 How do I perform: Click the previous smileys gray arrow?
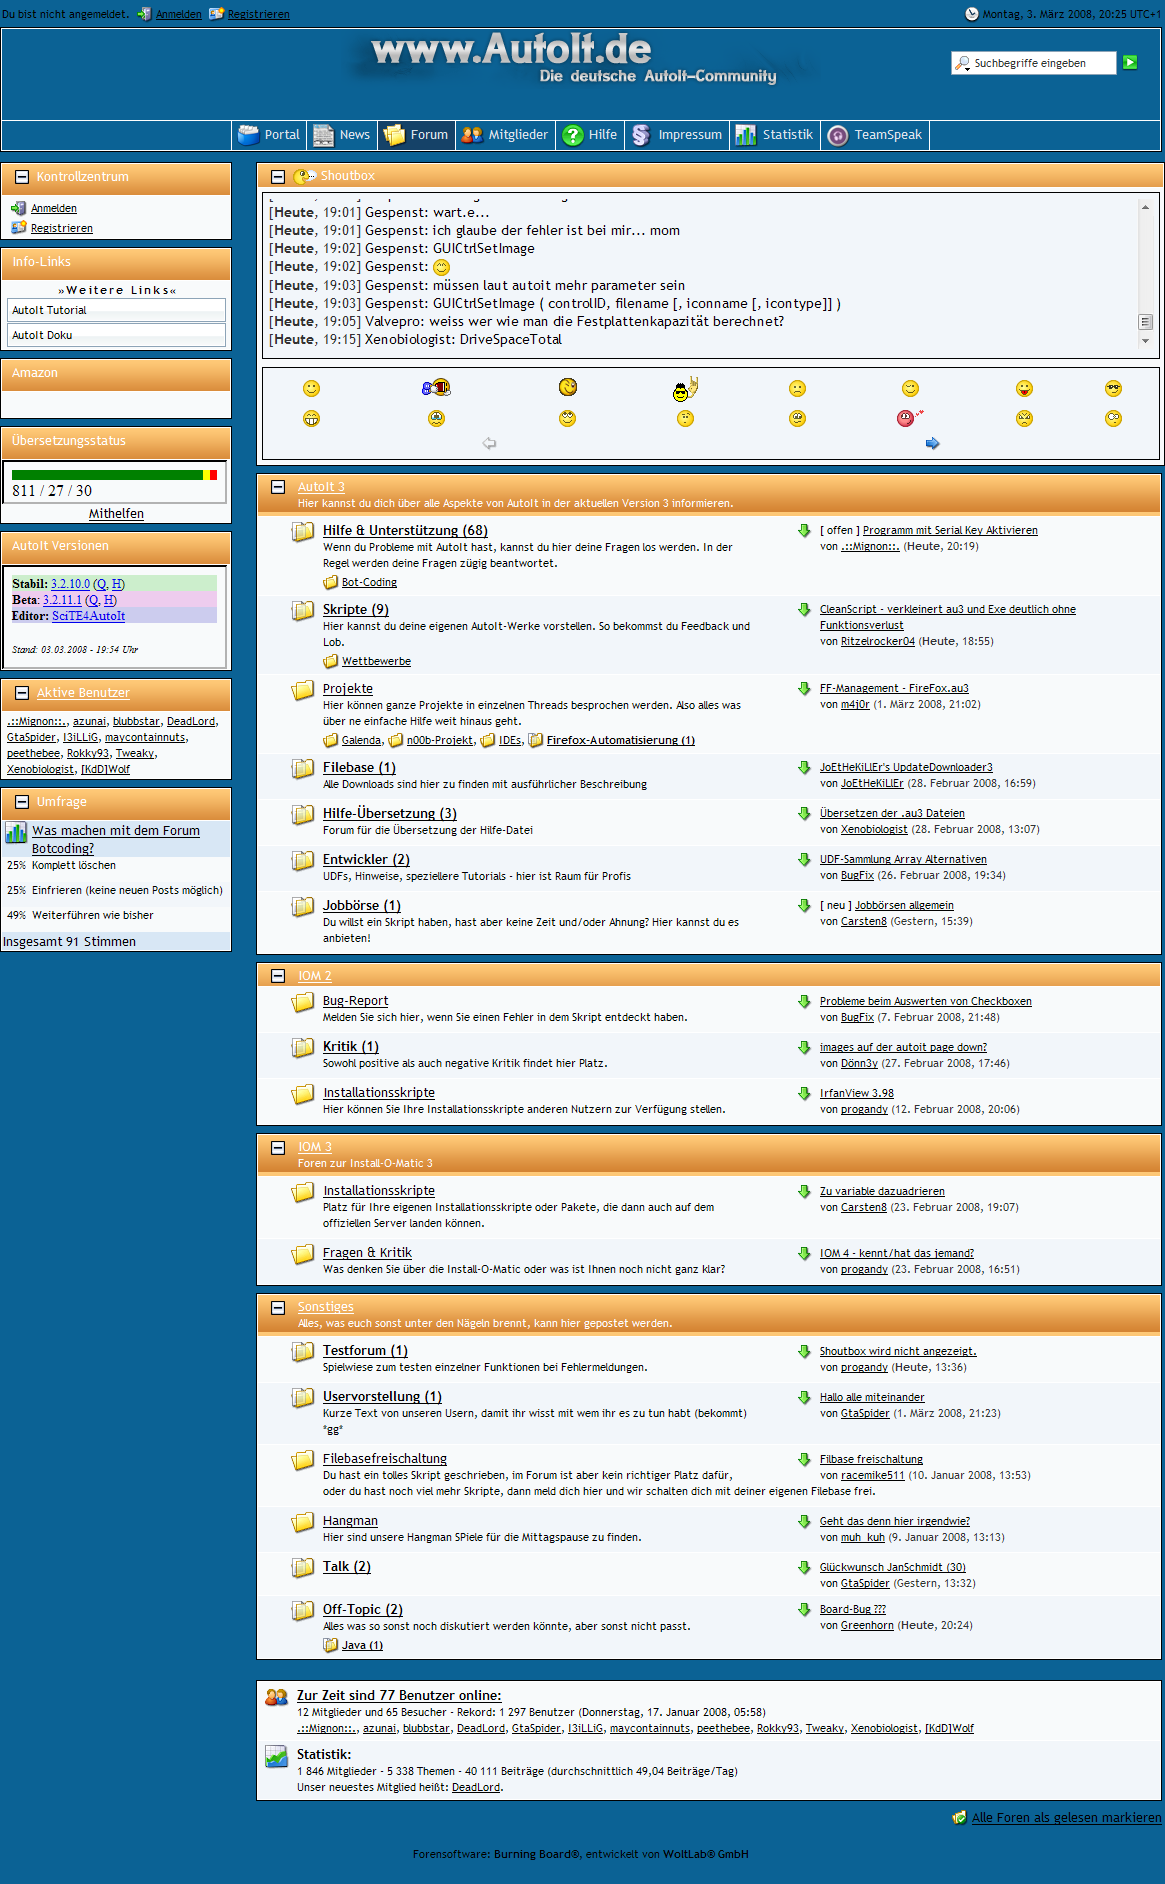pos(489,443)
